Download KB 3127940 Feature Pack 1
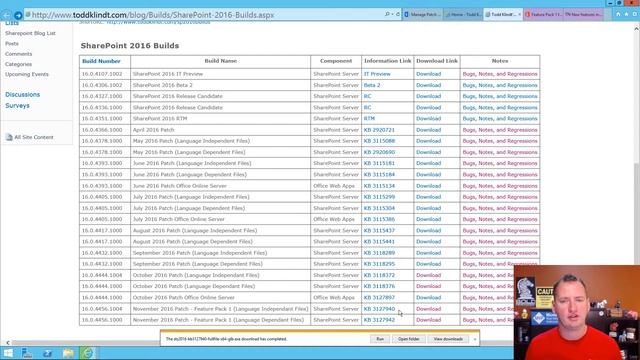 pyautogui.click(x=429, y=309)
